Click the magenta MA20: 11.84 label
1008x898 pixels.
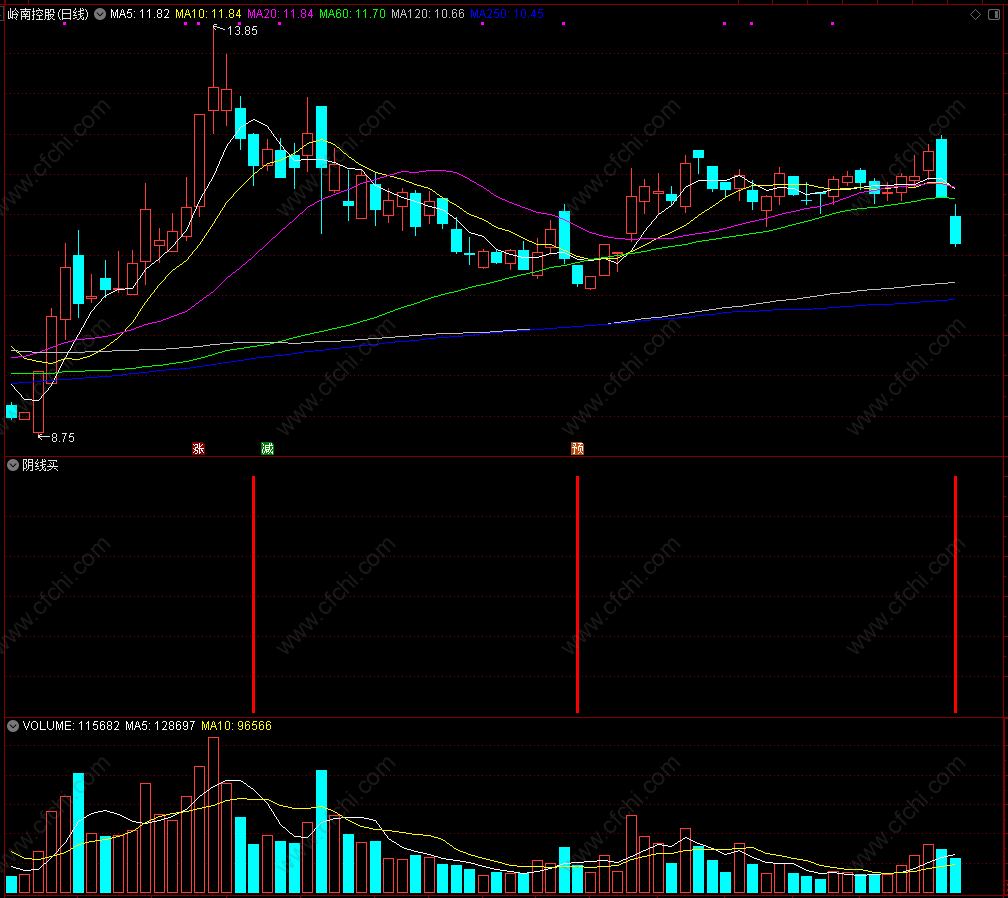280,14
